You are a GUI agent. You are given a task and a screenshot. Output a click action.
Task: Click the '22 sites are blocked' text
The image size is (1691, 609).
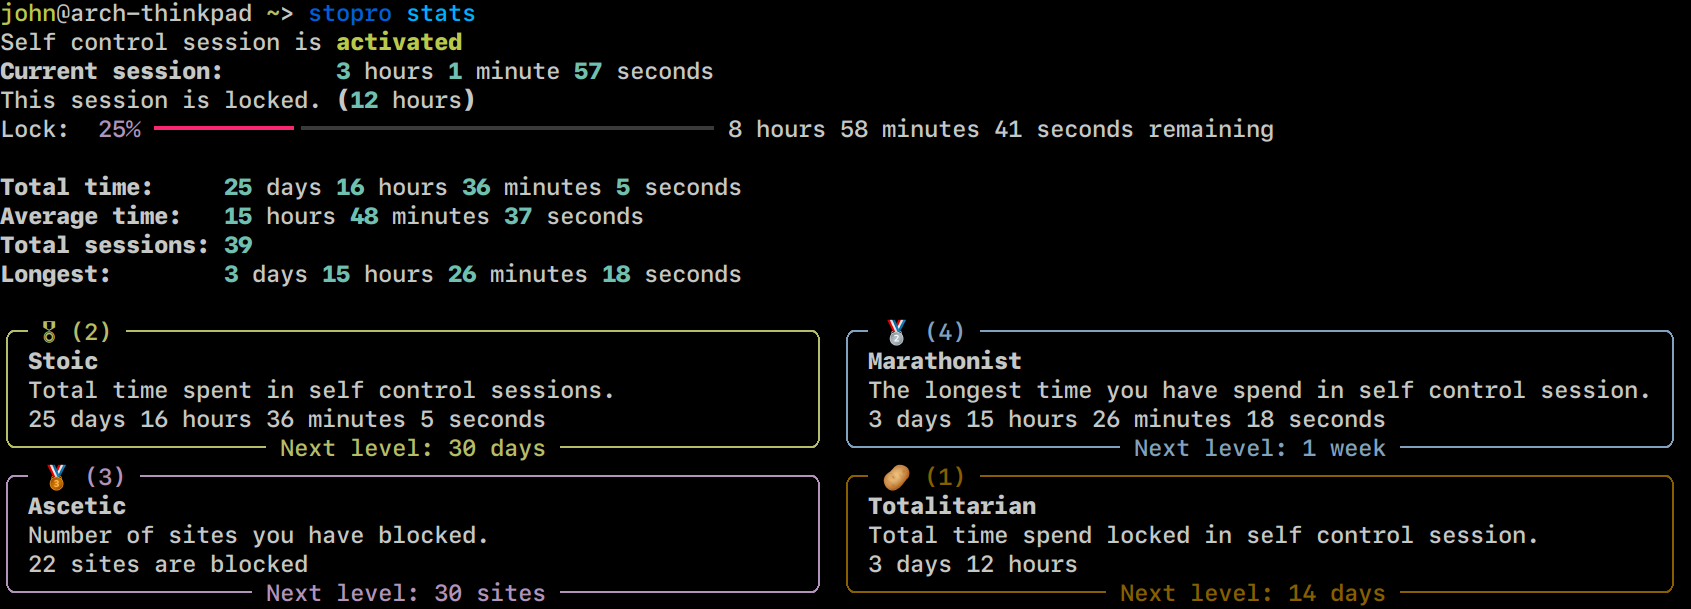click(168, 564)
